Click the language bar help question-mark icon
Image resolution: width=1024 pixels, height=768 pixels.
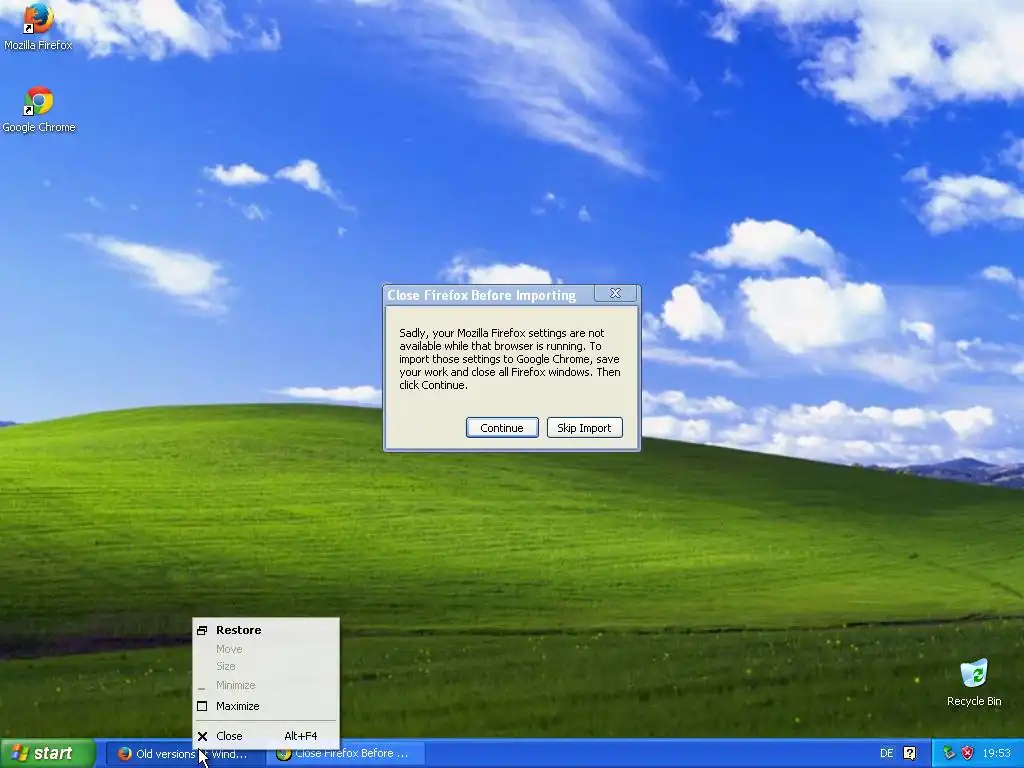tap(909, 753)
